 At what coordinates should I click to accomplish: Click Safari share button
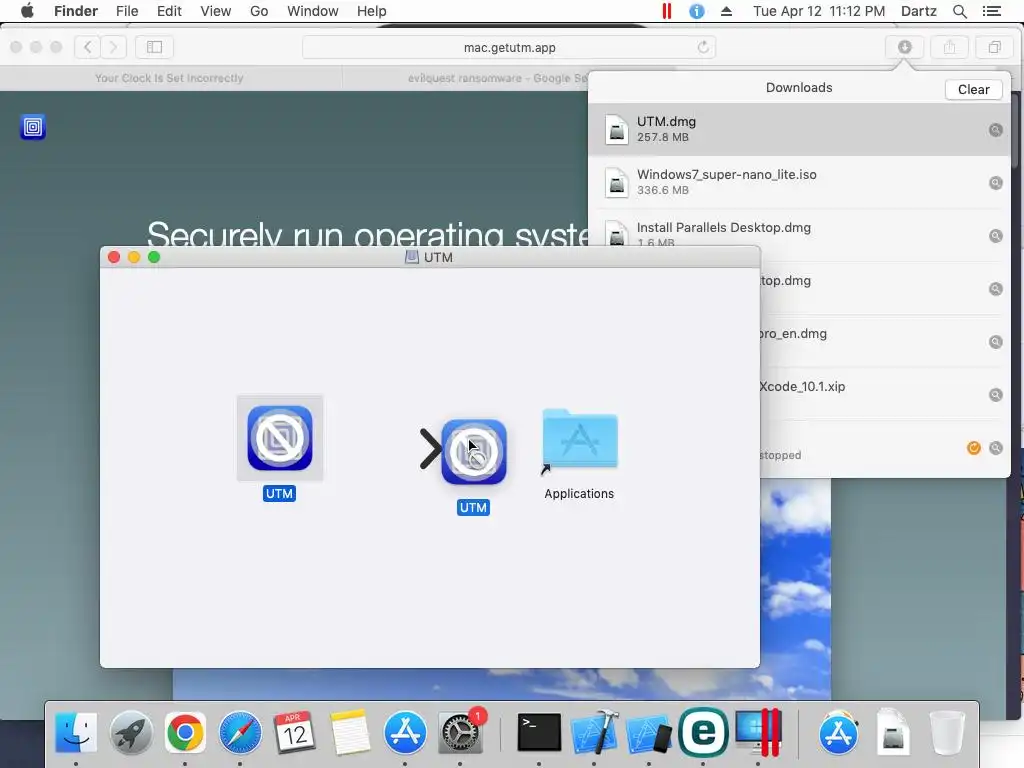coord(950,47)
